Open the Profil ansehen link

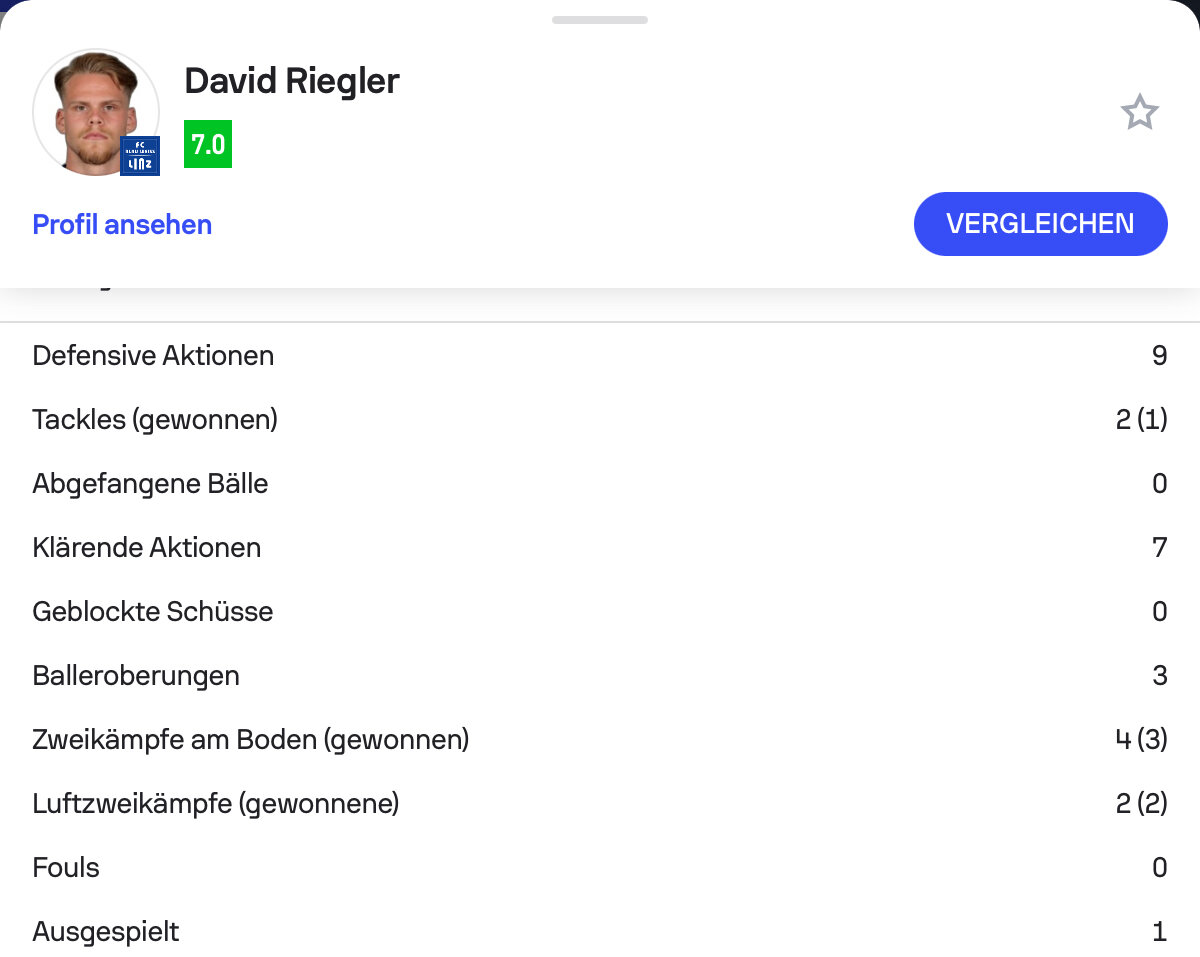pyautogui.click(x=122, y=224)
